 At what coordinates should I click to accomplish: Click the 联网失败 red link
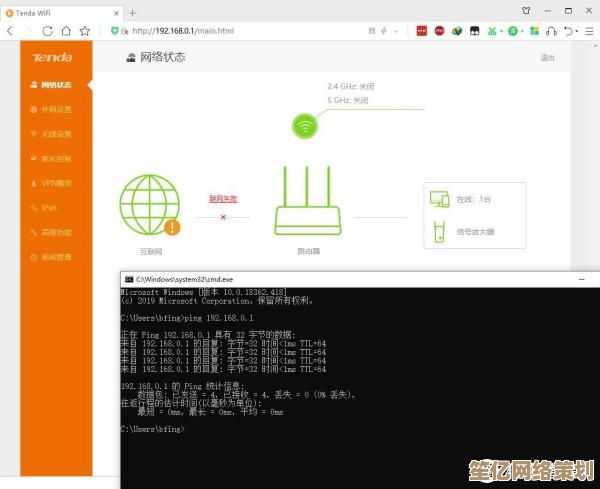tap(223, 199)
